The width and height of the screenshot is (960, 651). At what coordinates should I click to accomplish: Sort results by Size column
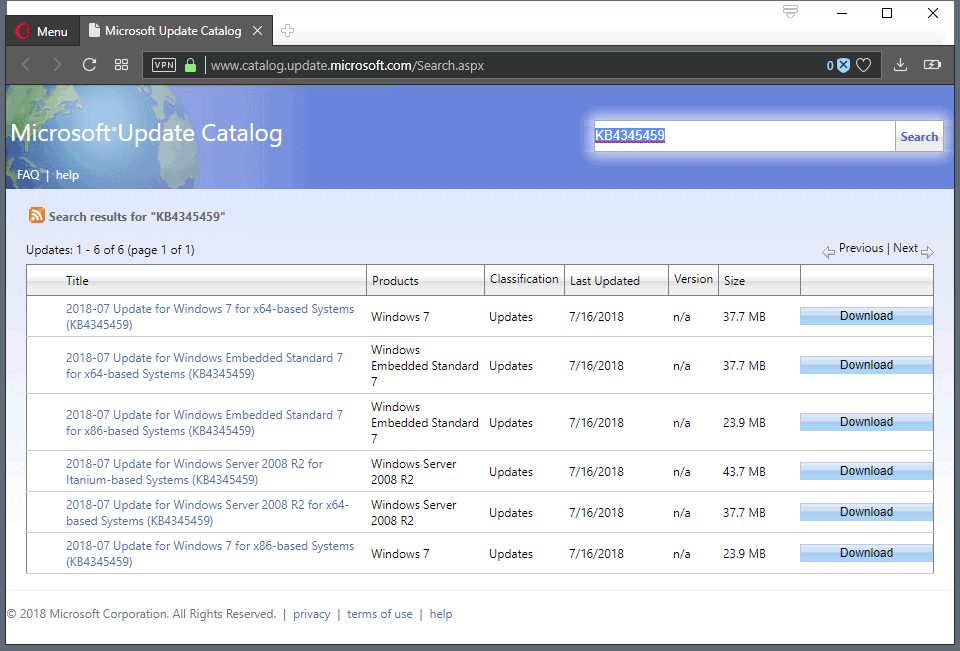[x=734, y=280]
